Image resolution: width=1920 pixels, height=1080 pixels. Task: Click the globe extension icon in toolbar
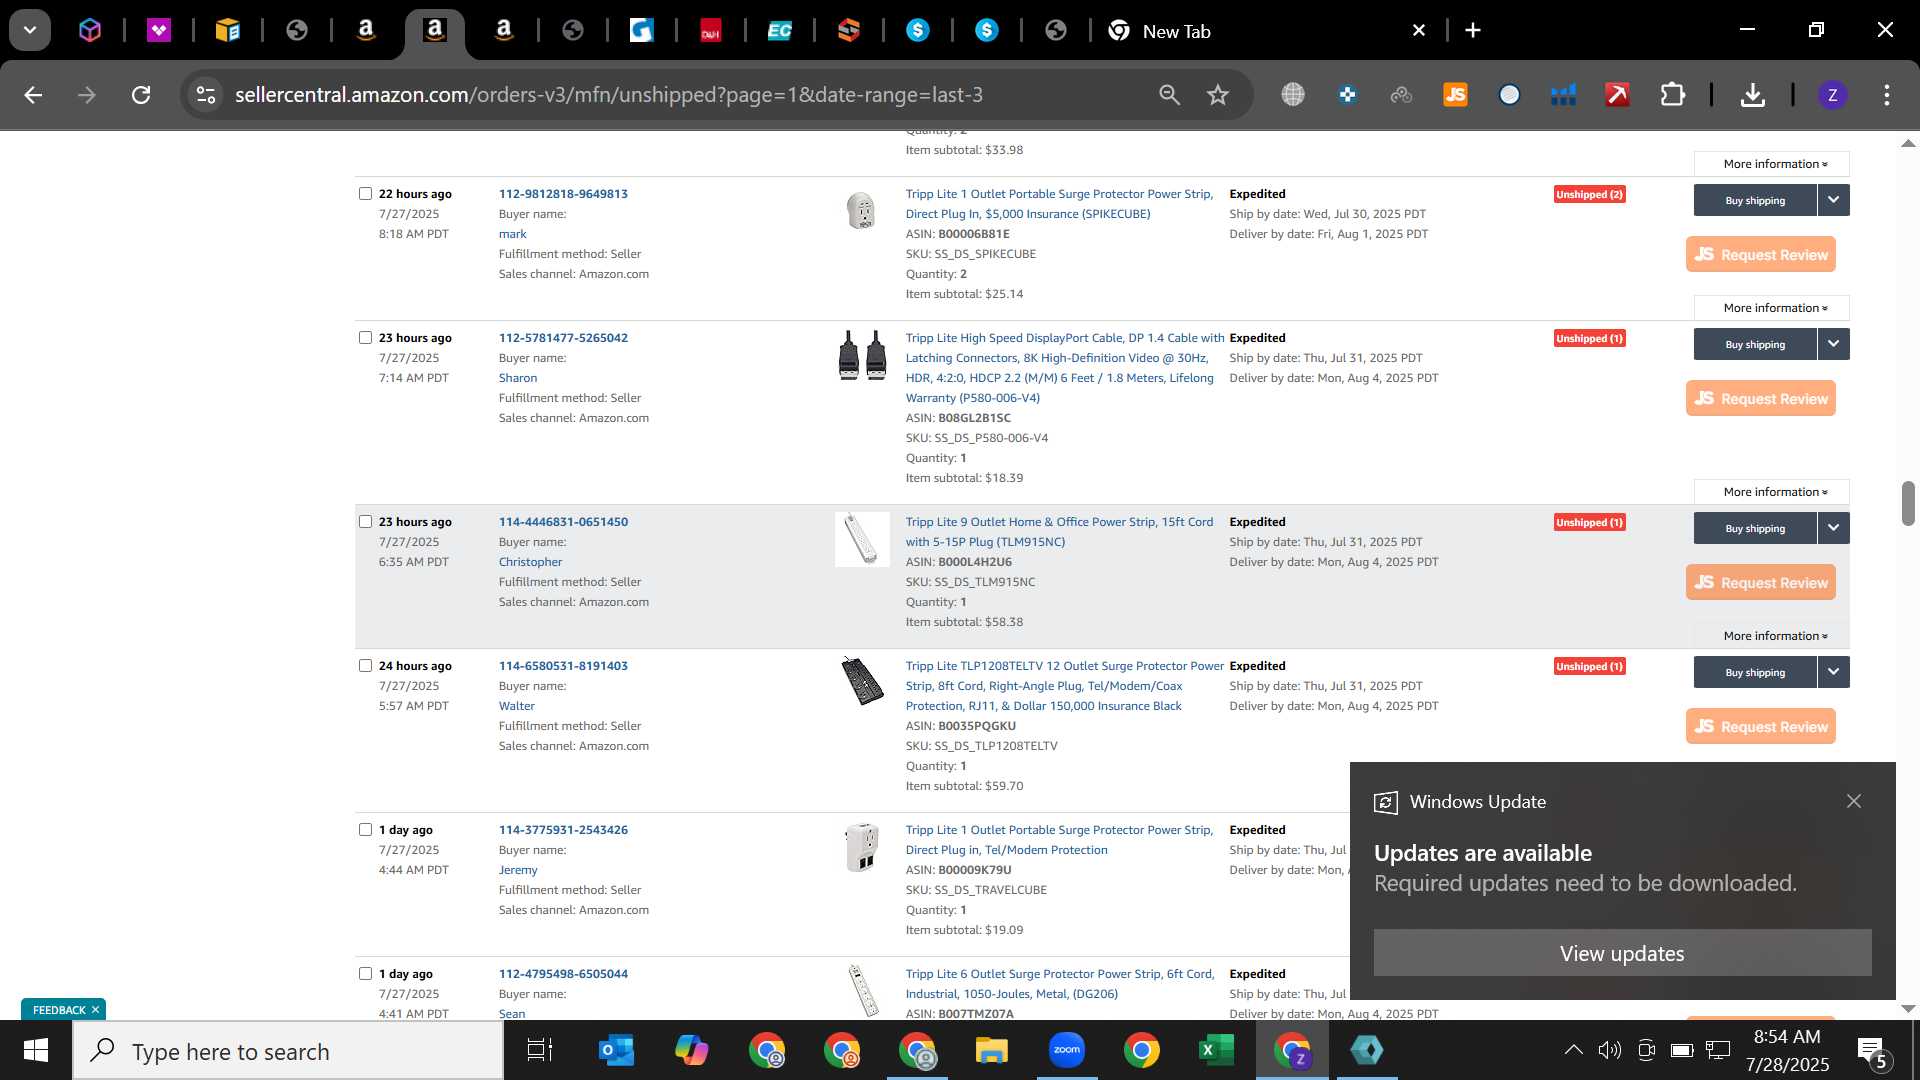(x=1293, y=95)
